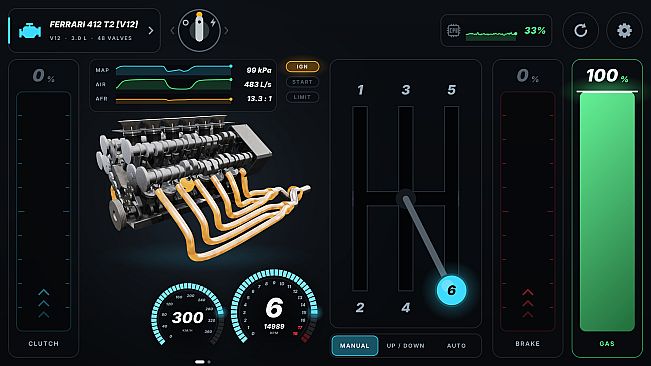The image size is (651, 366).
Task: Turn key selector right with arrow
Action: tap(226, 30)
